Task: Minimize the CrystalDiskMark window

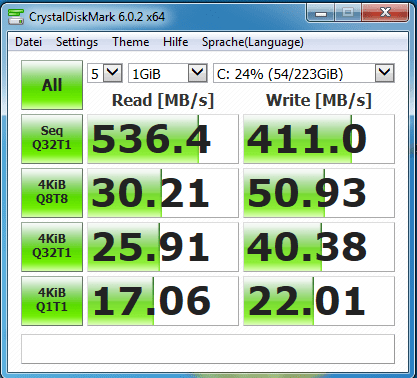Action: (321, 13)
